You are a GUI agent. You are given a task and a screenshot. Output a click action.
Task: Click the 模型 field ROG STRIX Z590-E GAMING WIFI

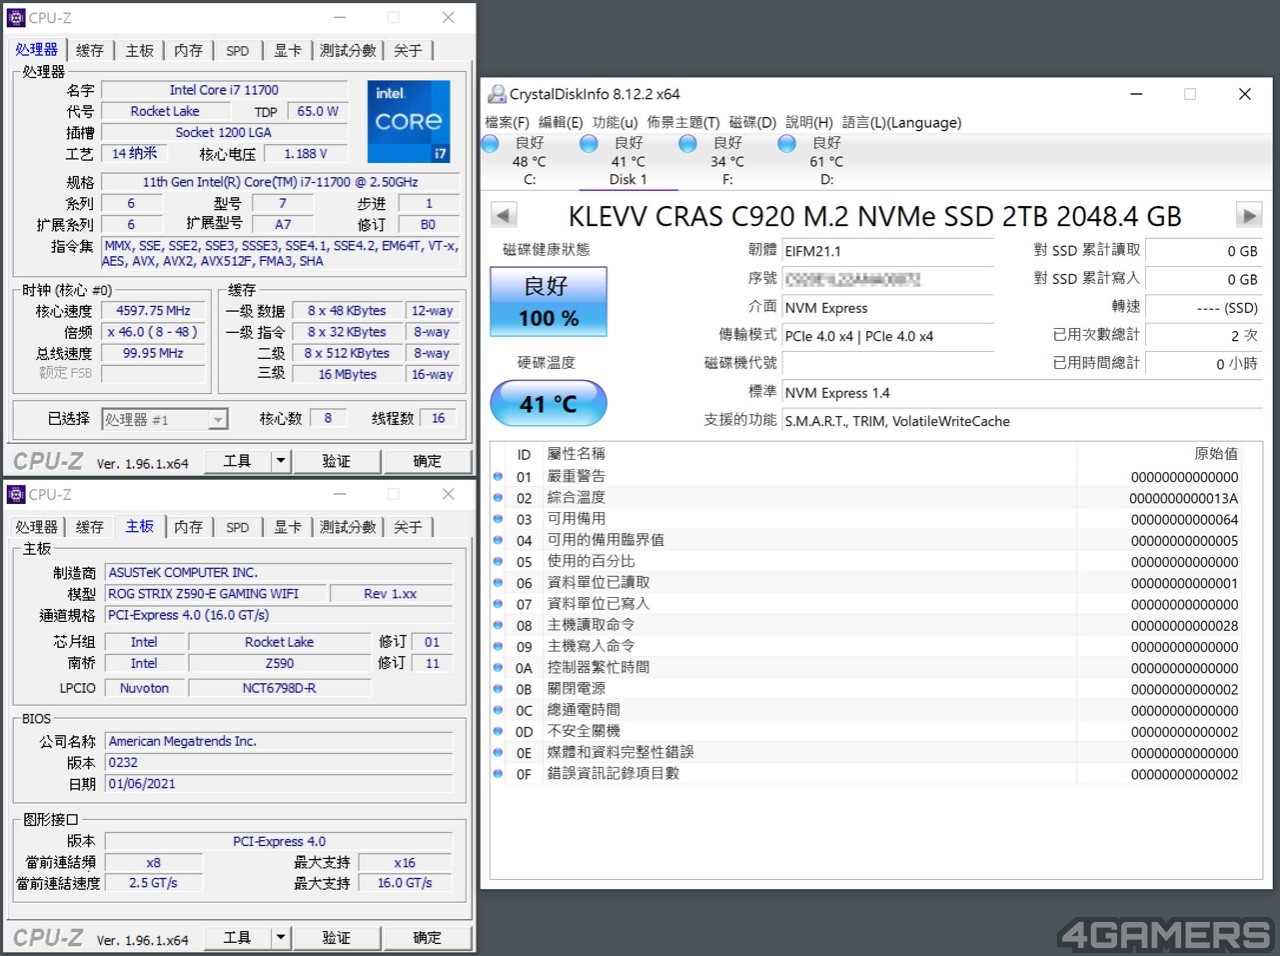(215, 593)
